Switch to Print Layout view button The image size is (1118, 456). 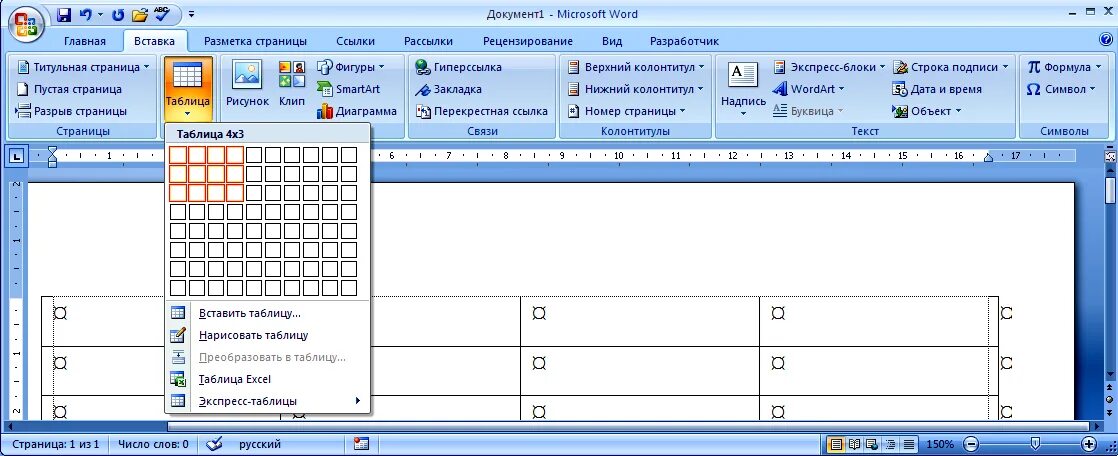(836, 445)
